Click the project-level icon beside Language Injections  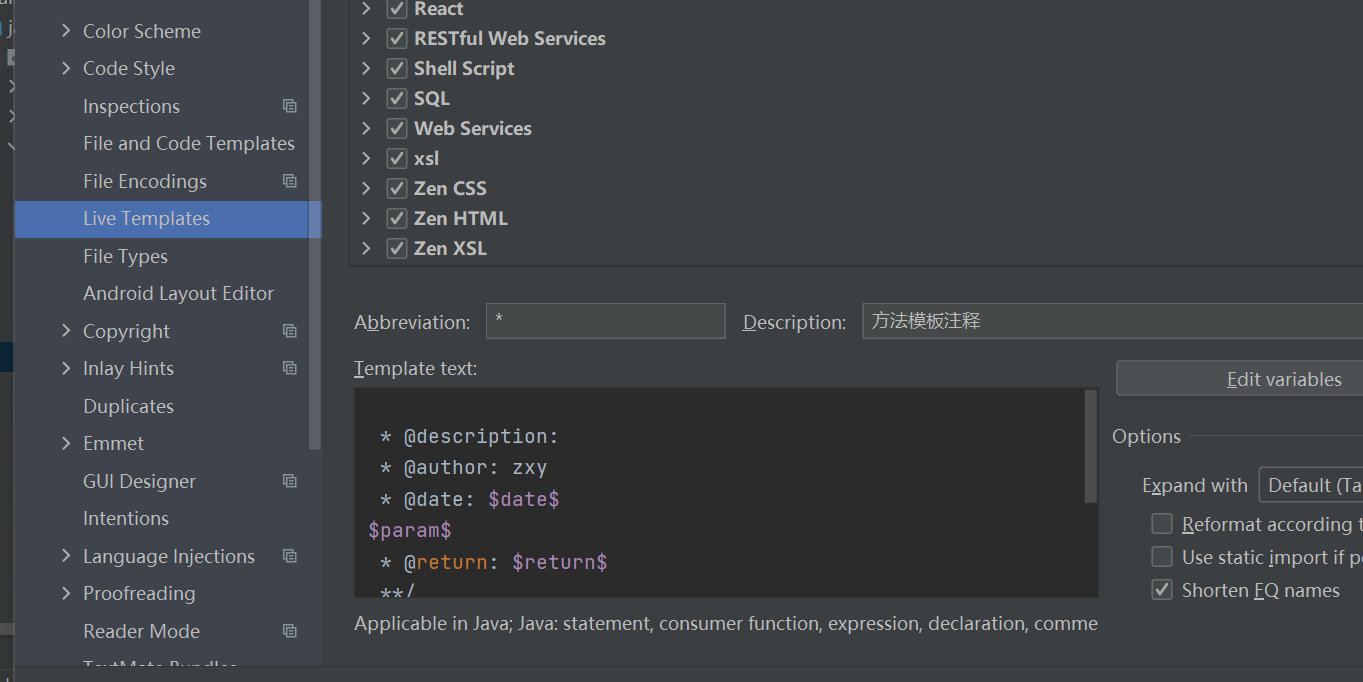[290, 556]
